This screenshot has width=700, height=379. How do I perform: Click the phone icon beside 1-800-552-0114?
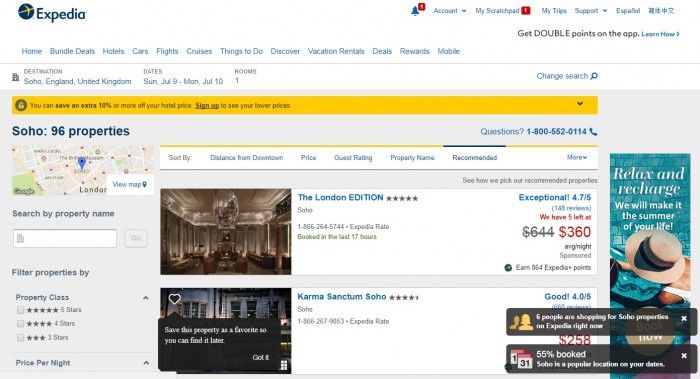[593, 132]
